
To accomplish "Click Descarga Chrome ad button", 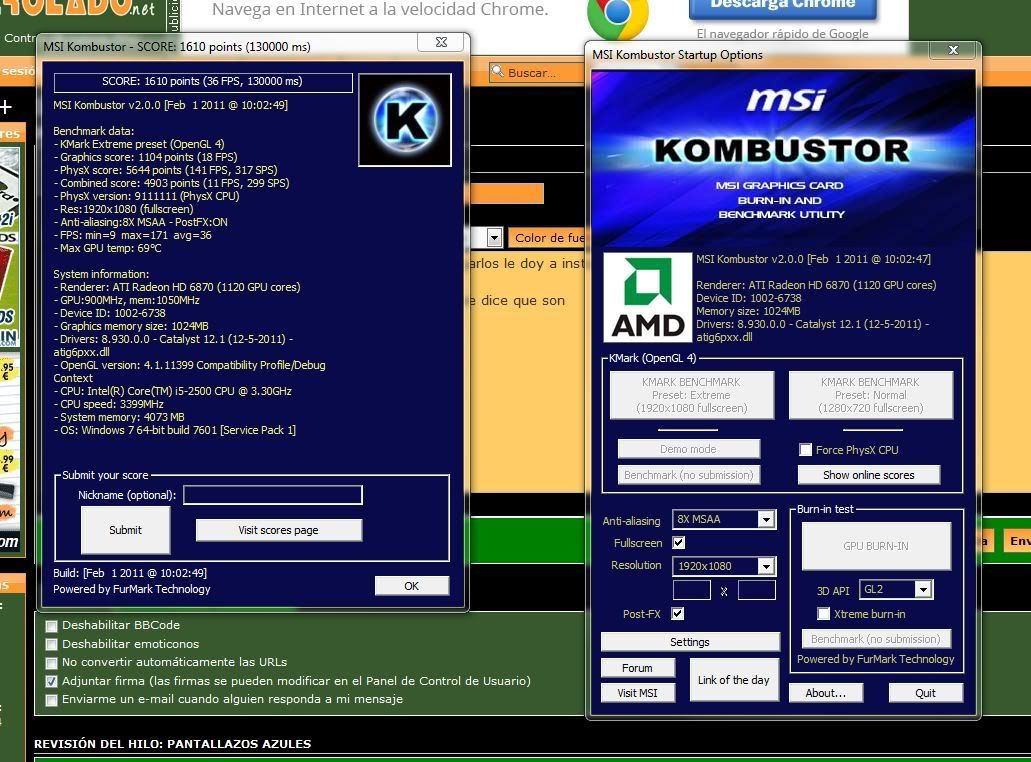I will pos(782,8).
